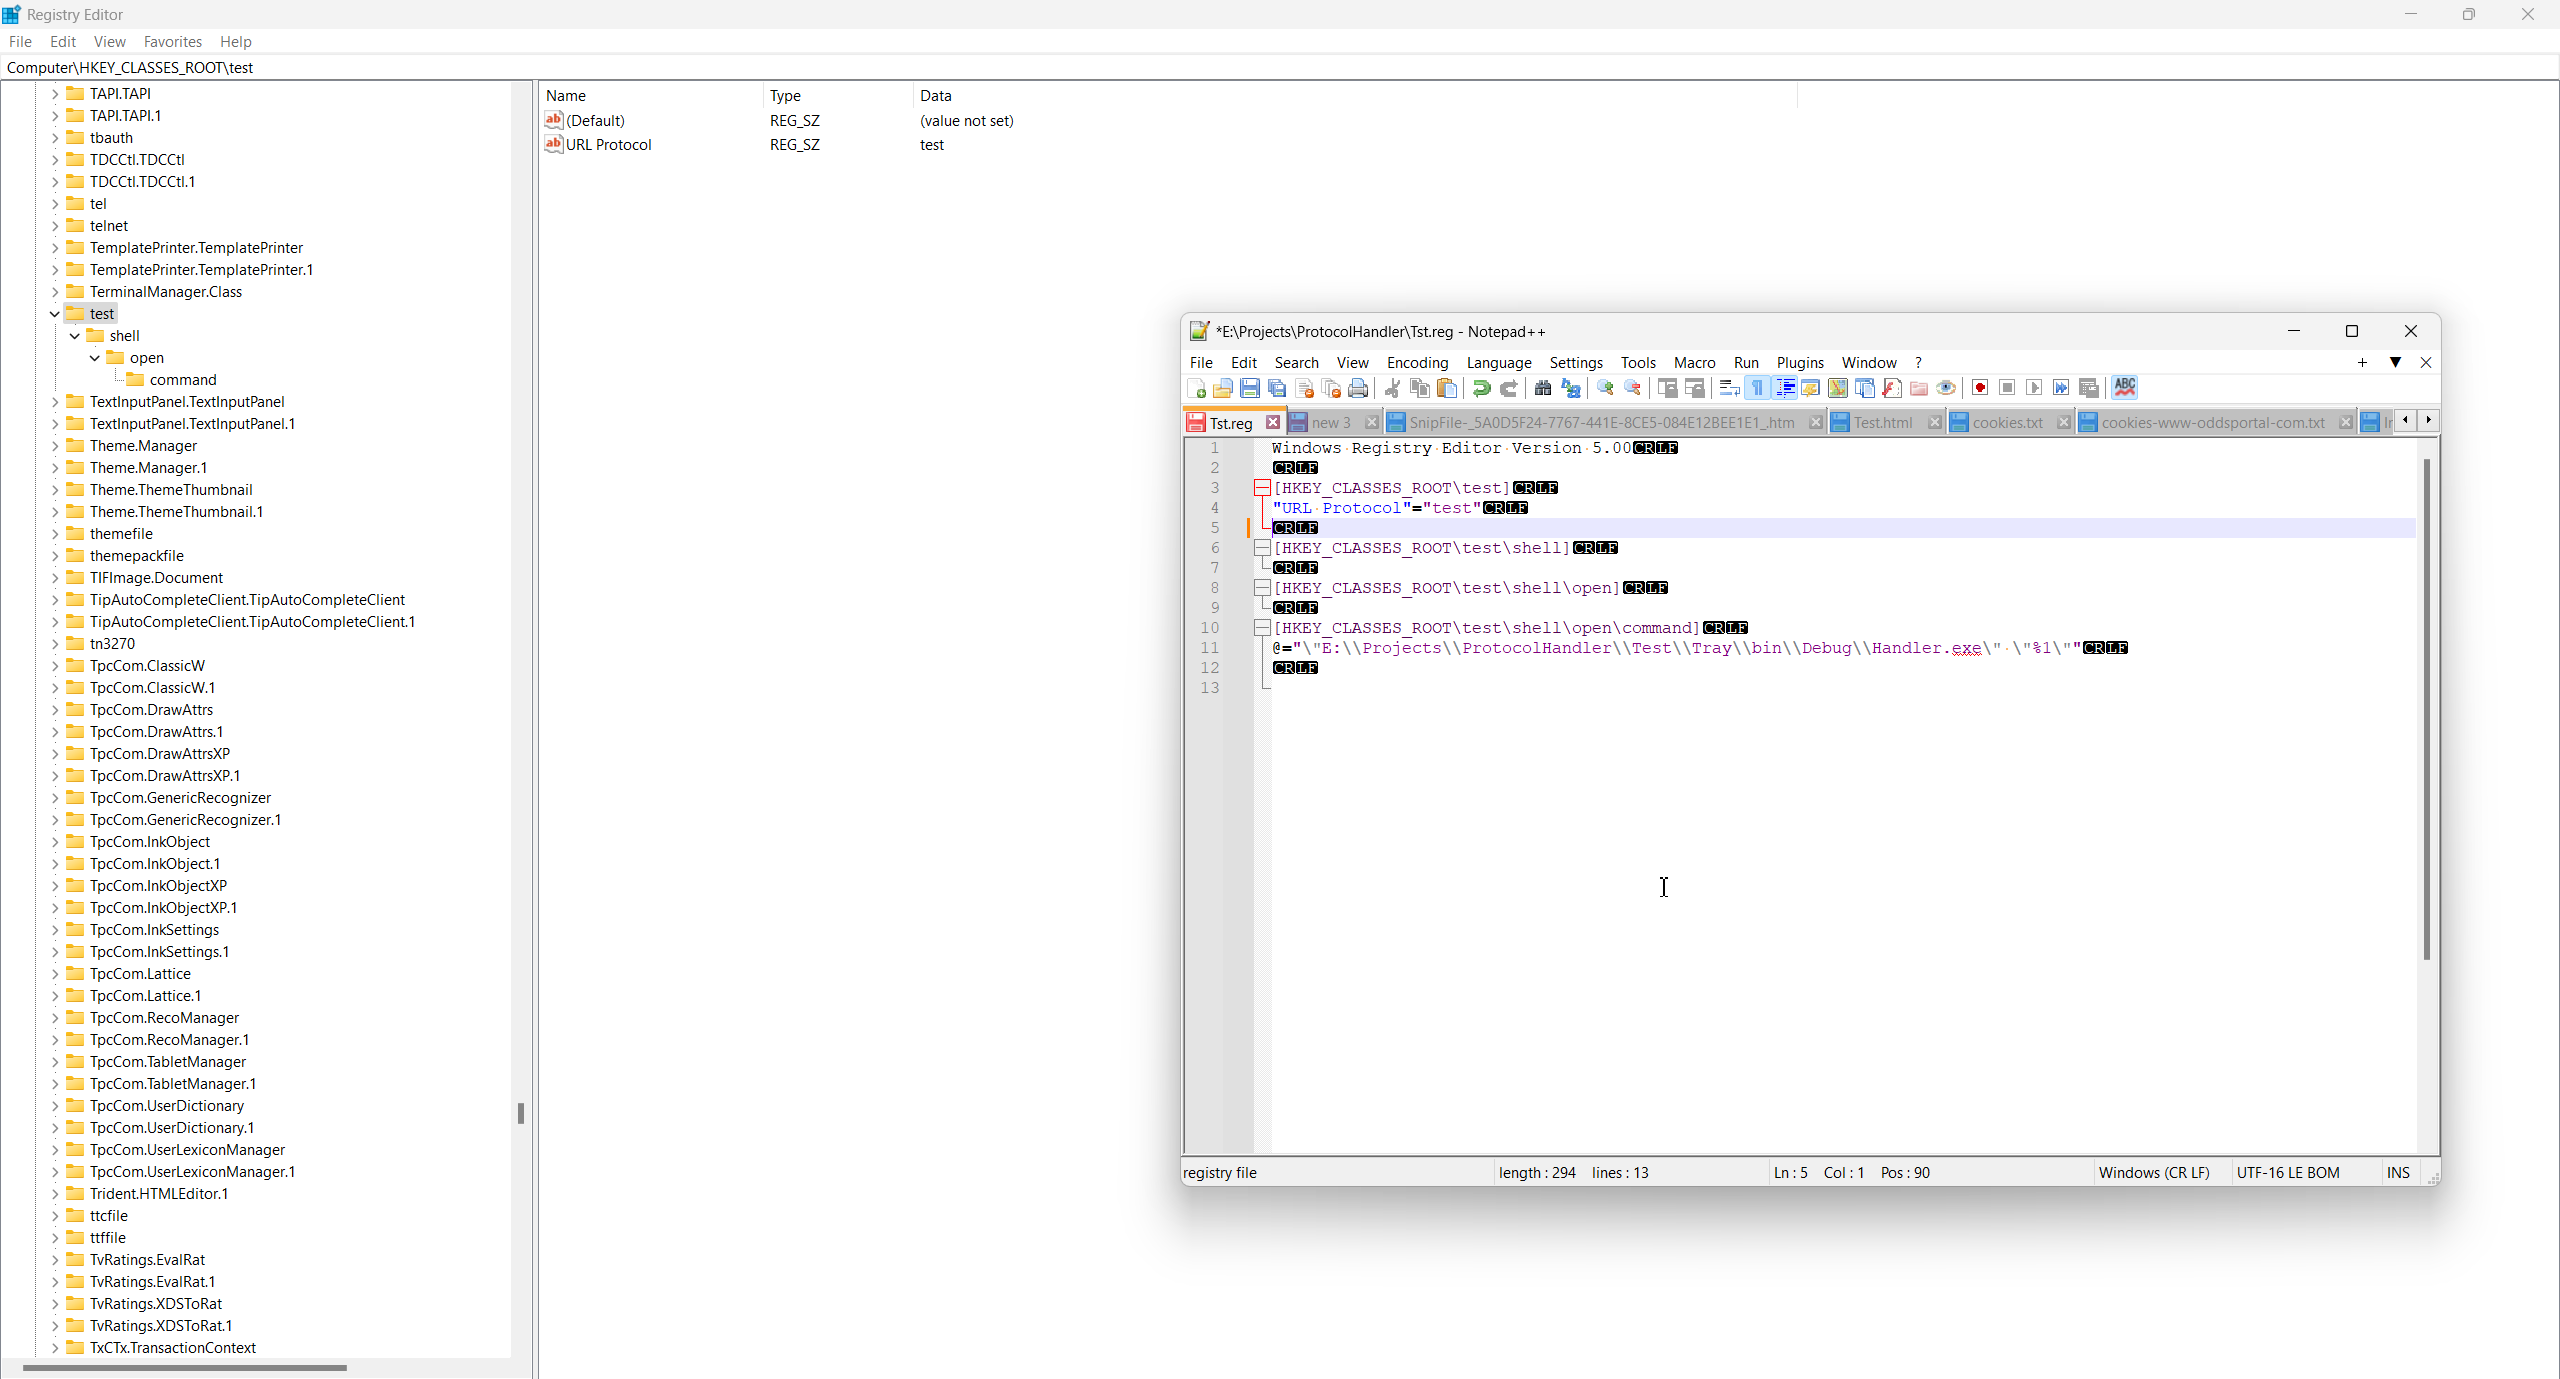Image resolution: width=2560 pixels, height=1379 pixels.
Task: Expand the telnet registry key
Action: (x=55, y=226)
